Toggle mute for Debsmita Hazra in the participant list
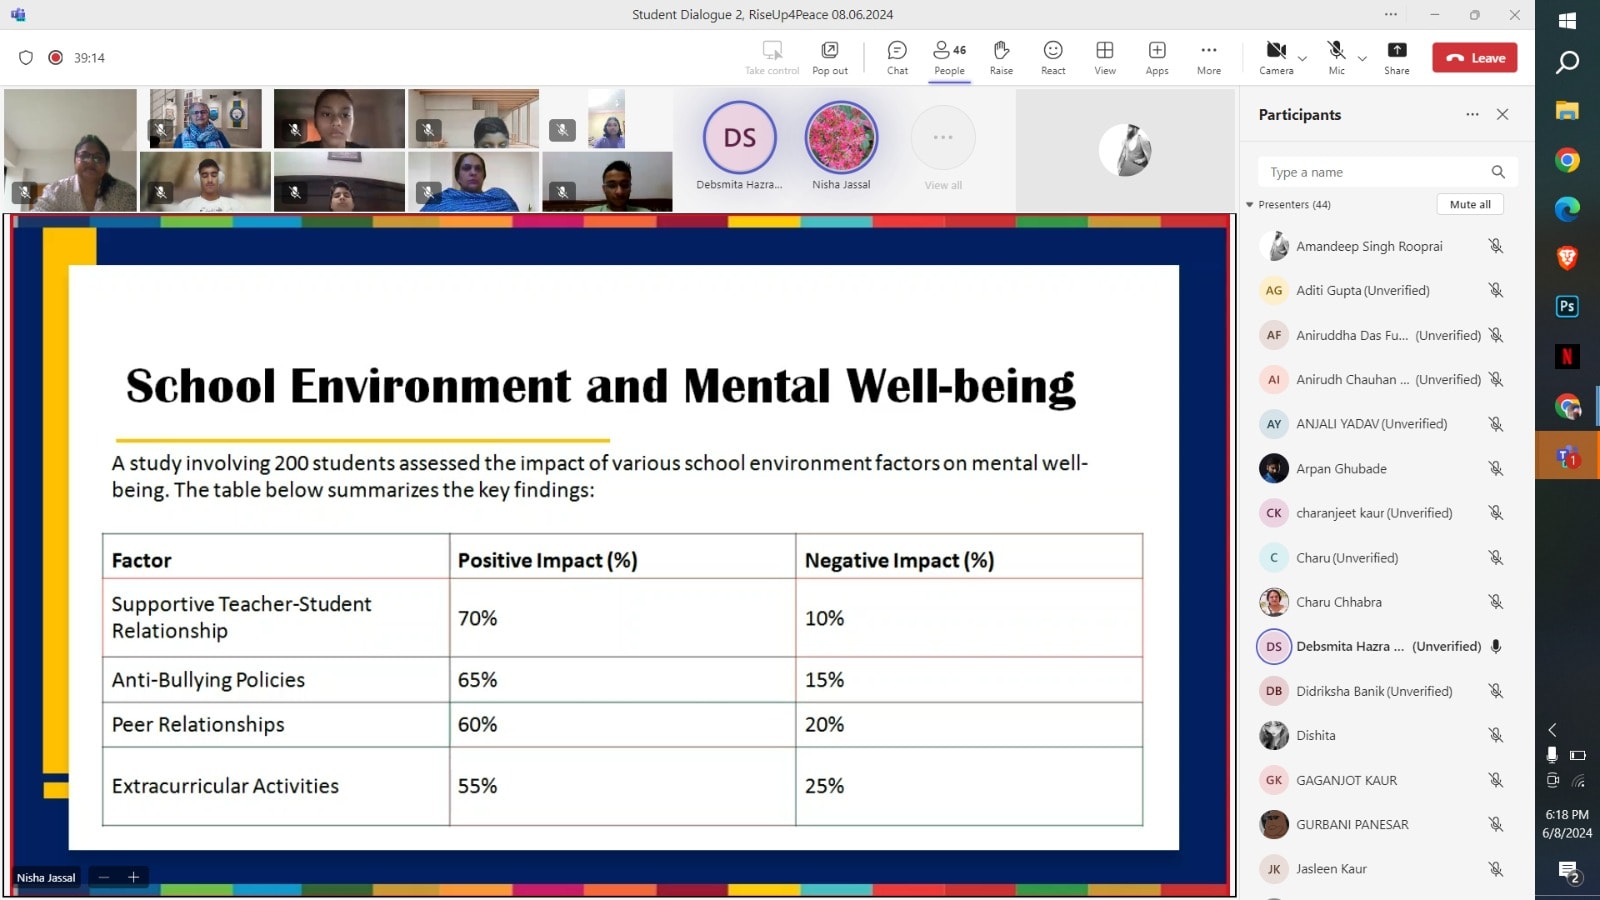This screenshot has width=1600, height=900. 1496,646
